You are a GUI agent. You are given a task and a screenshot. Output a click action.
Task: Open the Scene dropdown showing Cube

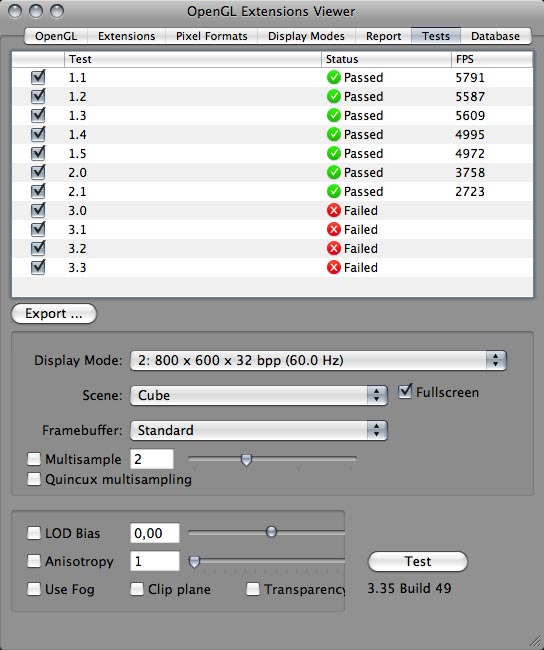(259, 395)
